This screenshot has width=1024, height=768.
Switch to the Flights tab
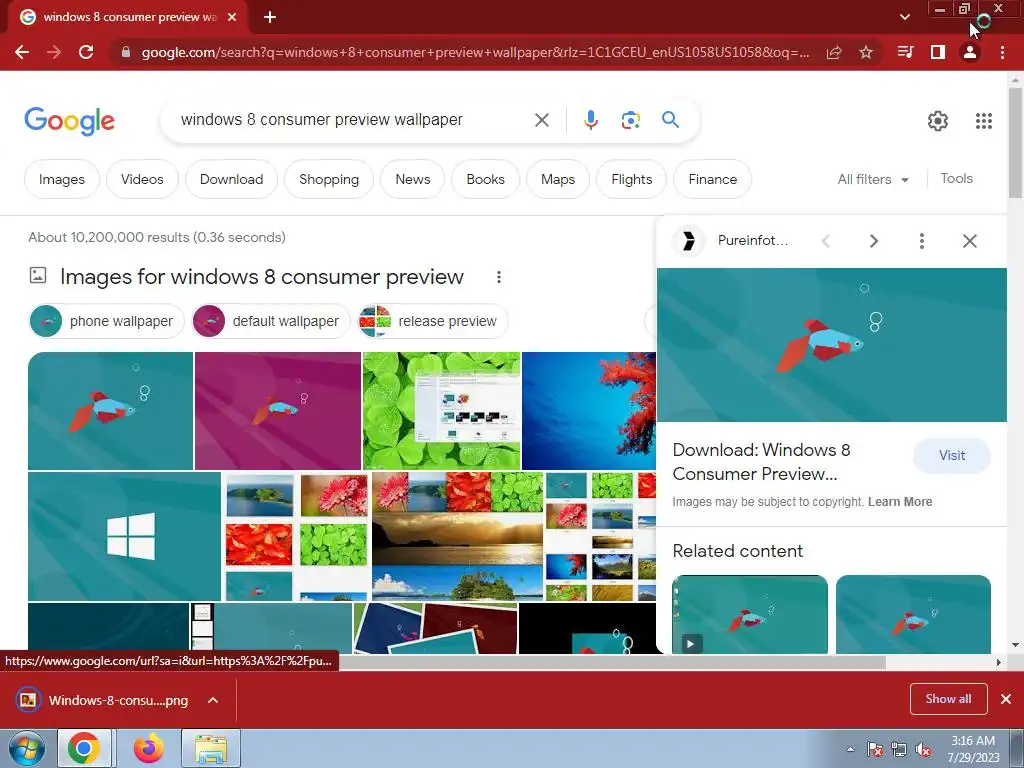[632, 179]
